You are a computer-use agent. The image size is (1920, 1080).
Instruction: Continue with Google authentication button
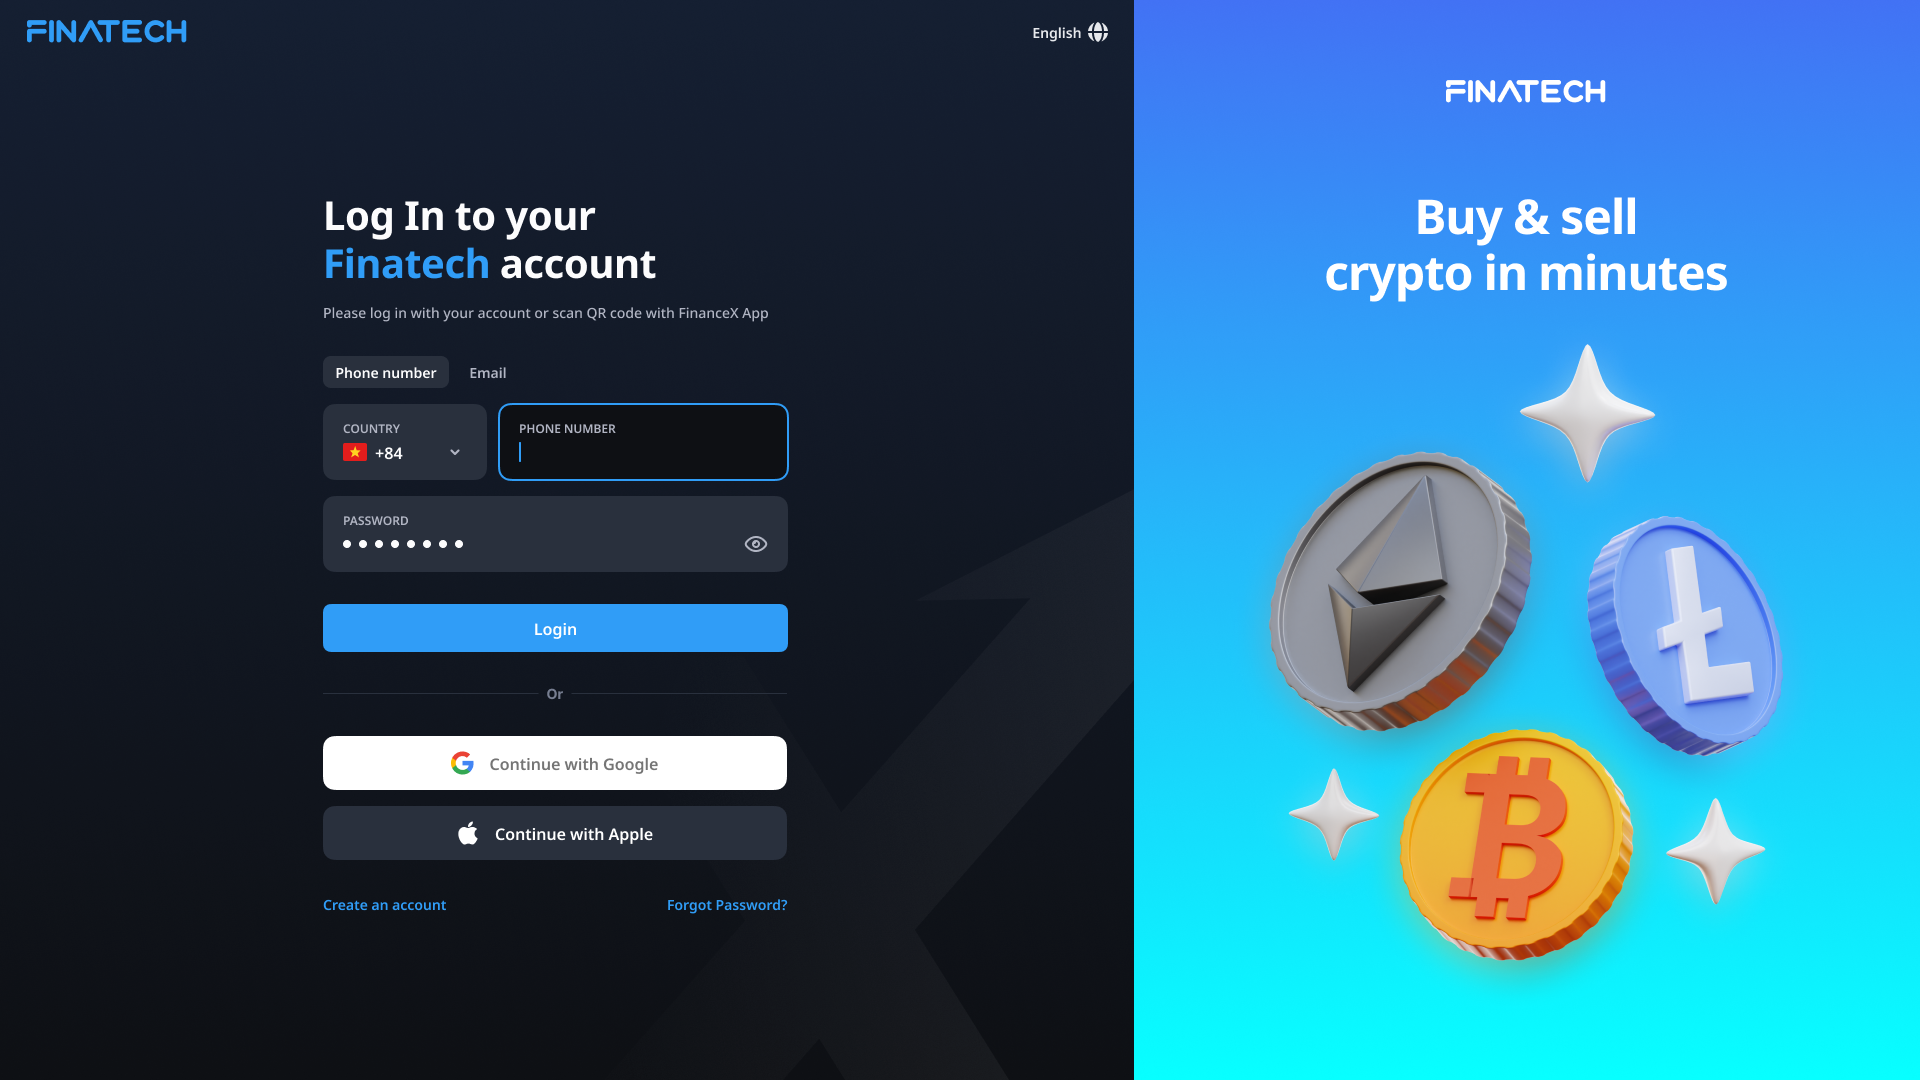click(554, 762)
